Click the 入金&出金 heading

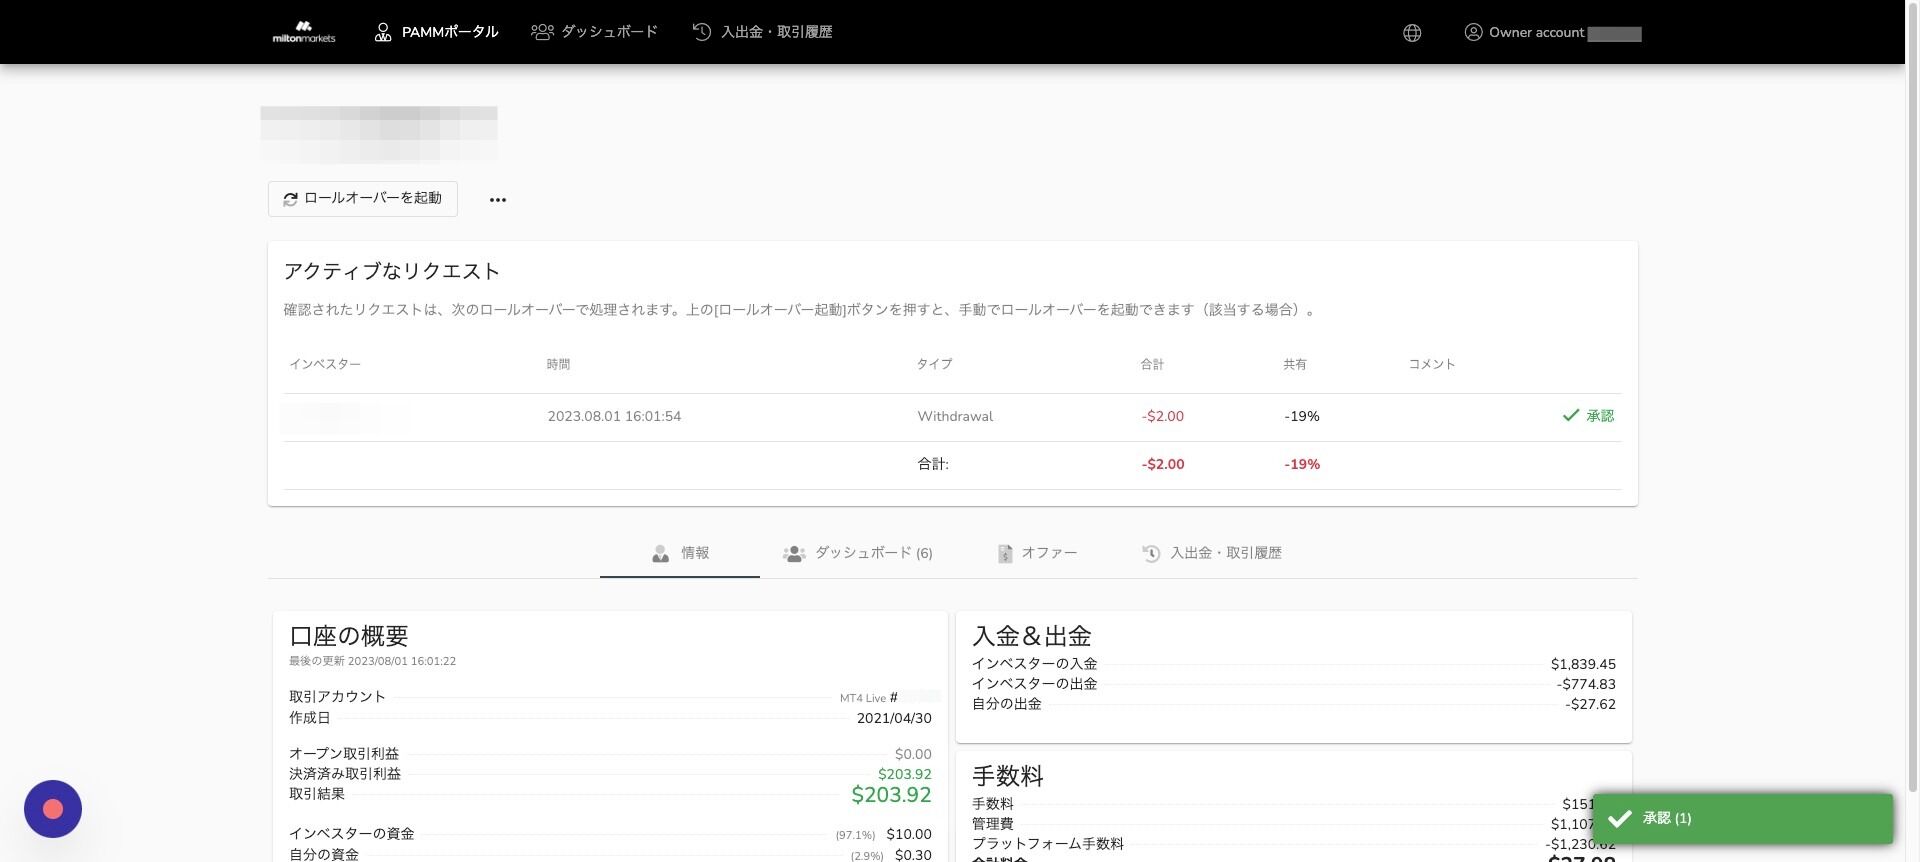pyautogui.click(x=1031, y=636)
